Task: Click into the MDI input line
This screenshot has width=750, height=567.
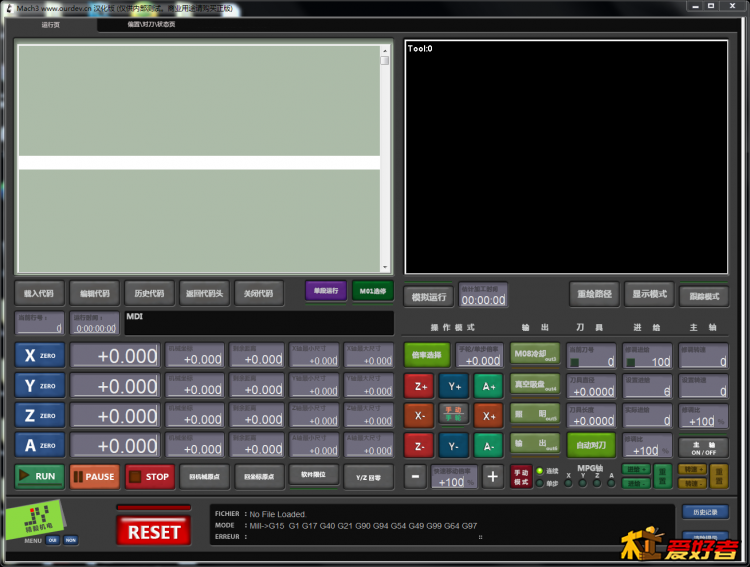Action: tap(259, 323)
